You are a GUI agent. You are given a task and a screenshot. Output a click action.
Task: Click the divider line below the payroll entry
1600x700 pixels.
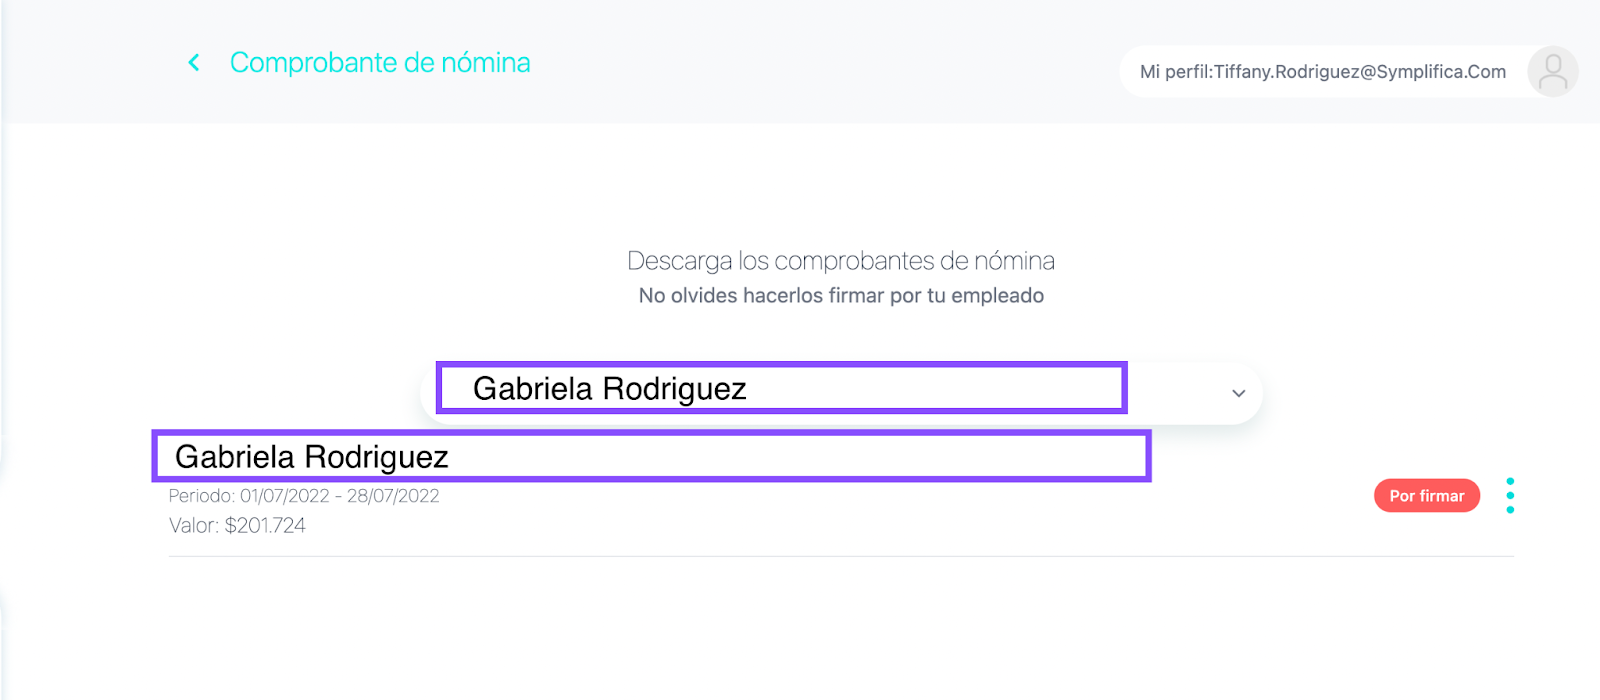pyautogui.click(x=841, y=556)
